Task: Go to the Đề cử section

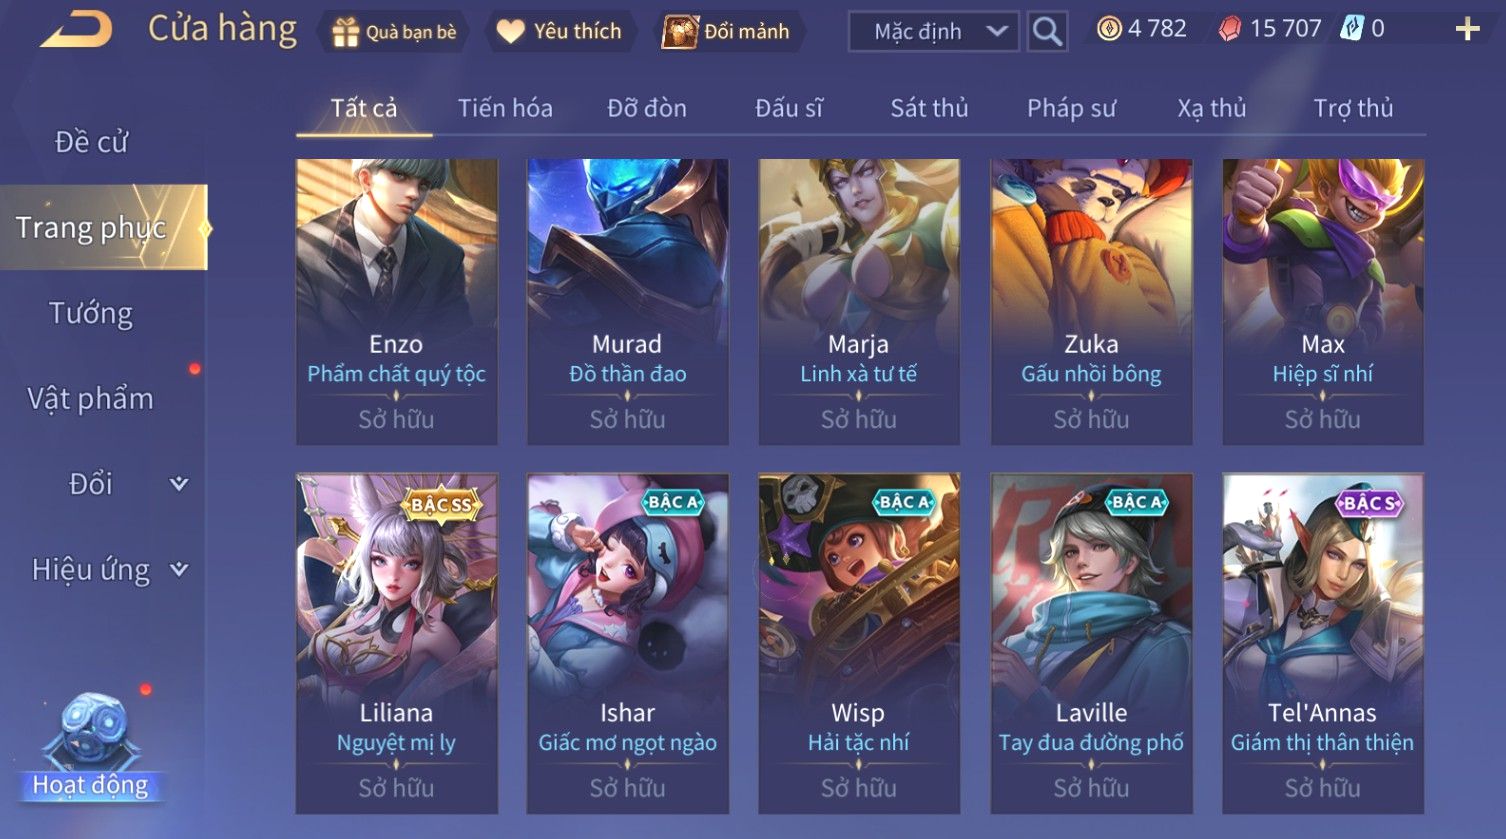Action: tap(91, 142)
